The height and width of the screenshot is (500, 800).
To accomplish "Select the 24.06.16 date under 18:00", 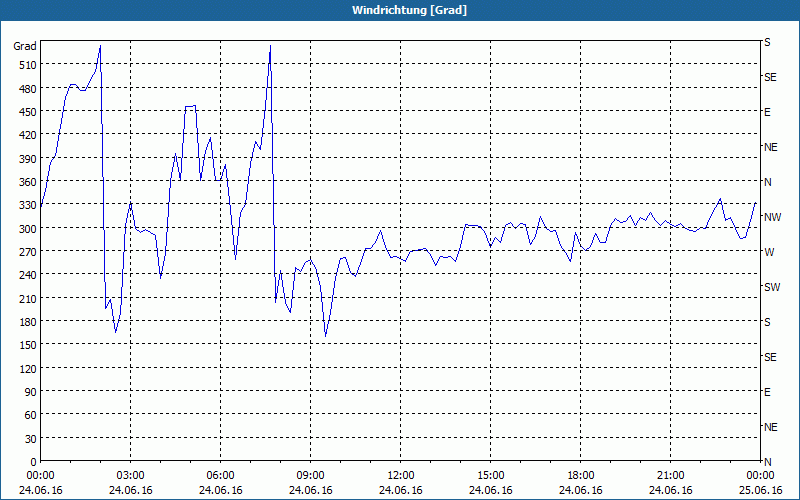I will tap(581, 490).
